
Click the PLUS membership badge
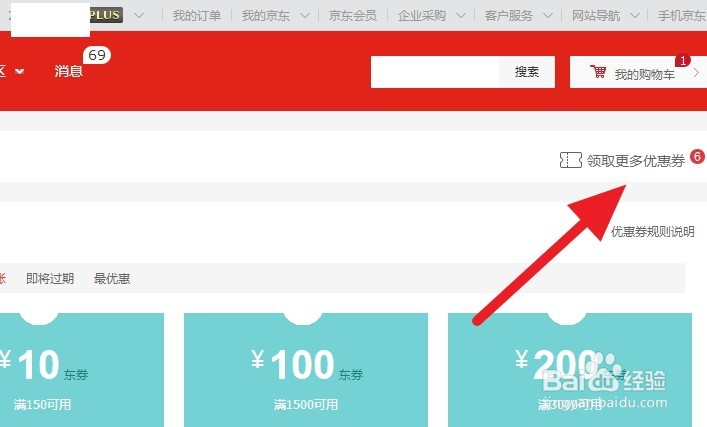(106, 15)
